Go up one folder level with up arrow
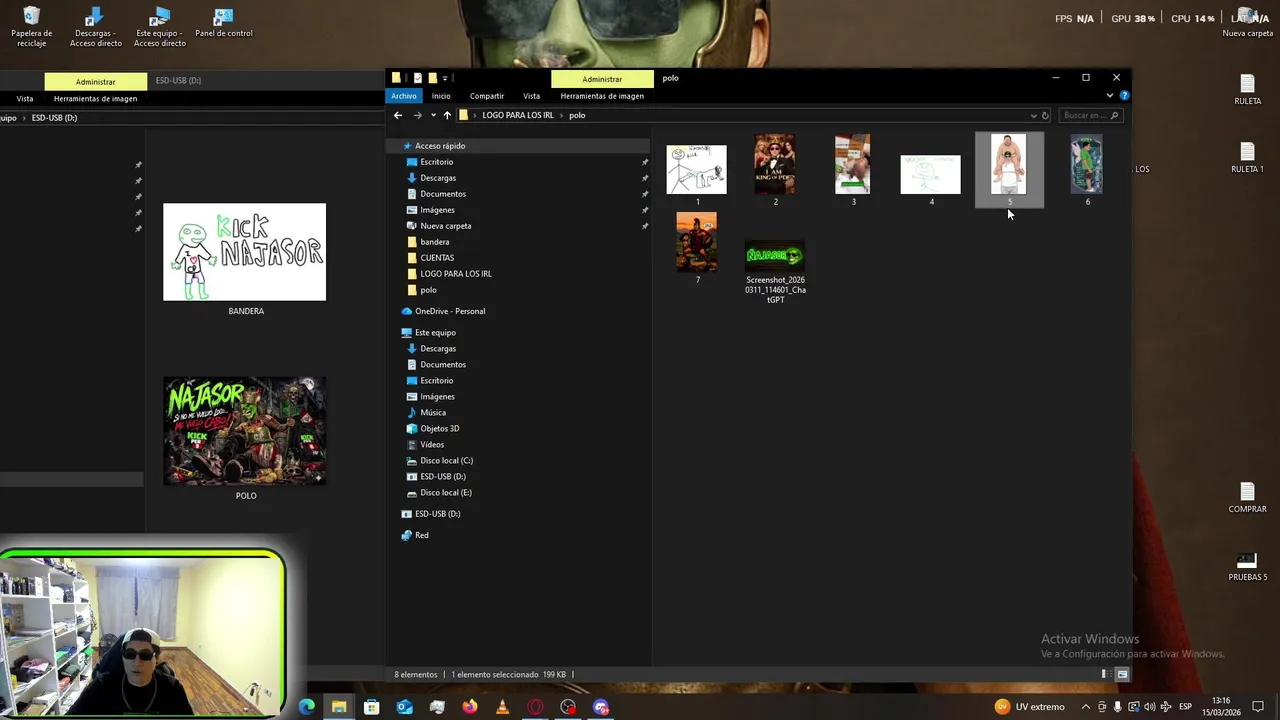The width and height of the screenshot is (1280, 720). pos(447,115)
